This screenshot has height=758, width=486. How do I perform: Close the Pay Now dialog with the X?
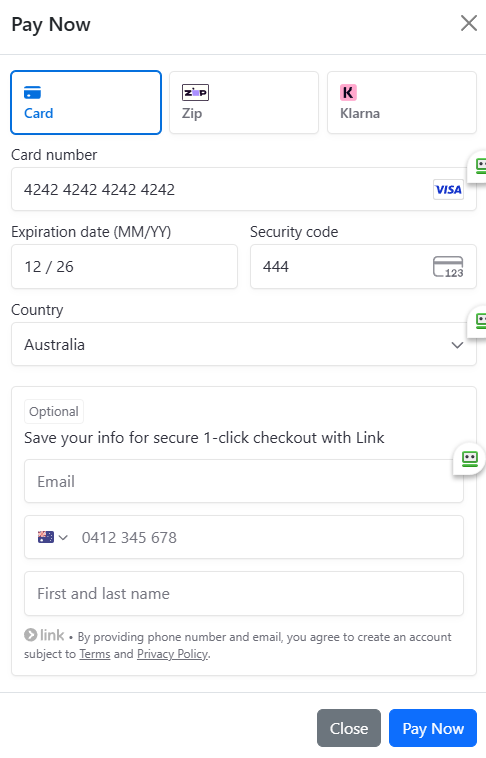click(469, 23)
